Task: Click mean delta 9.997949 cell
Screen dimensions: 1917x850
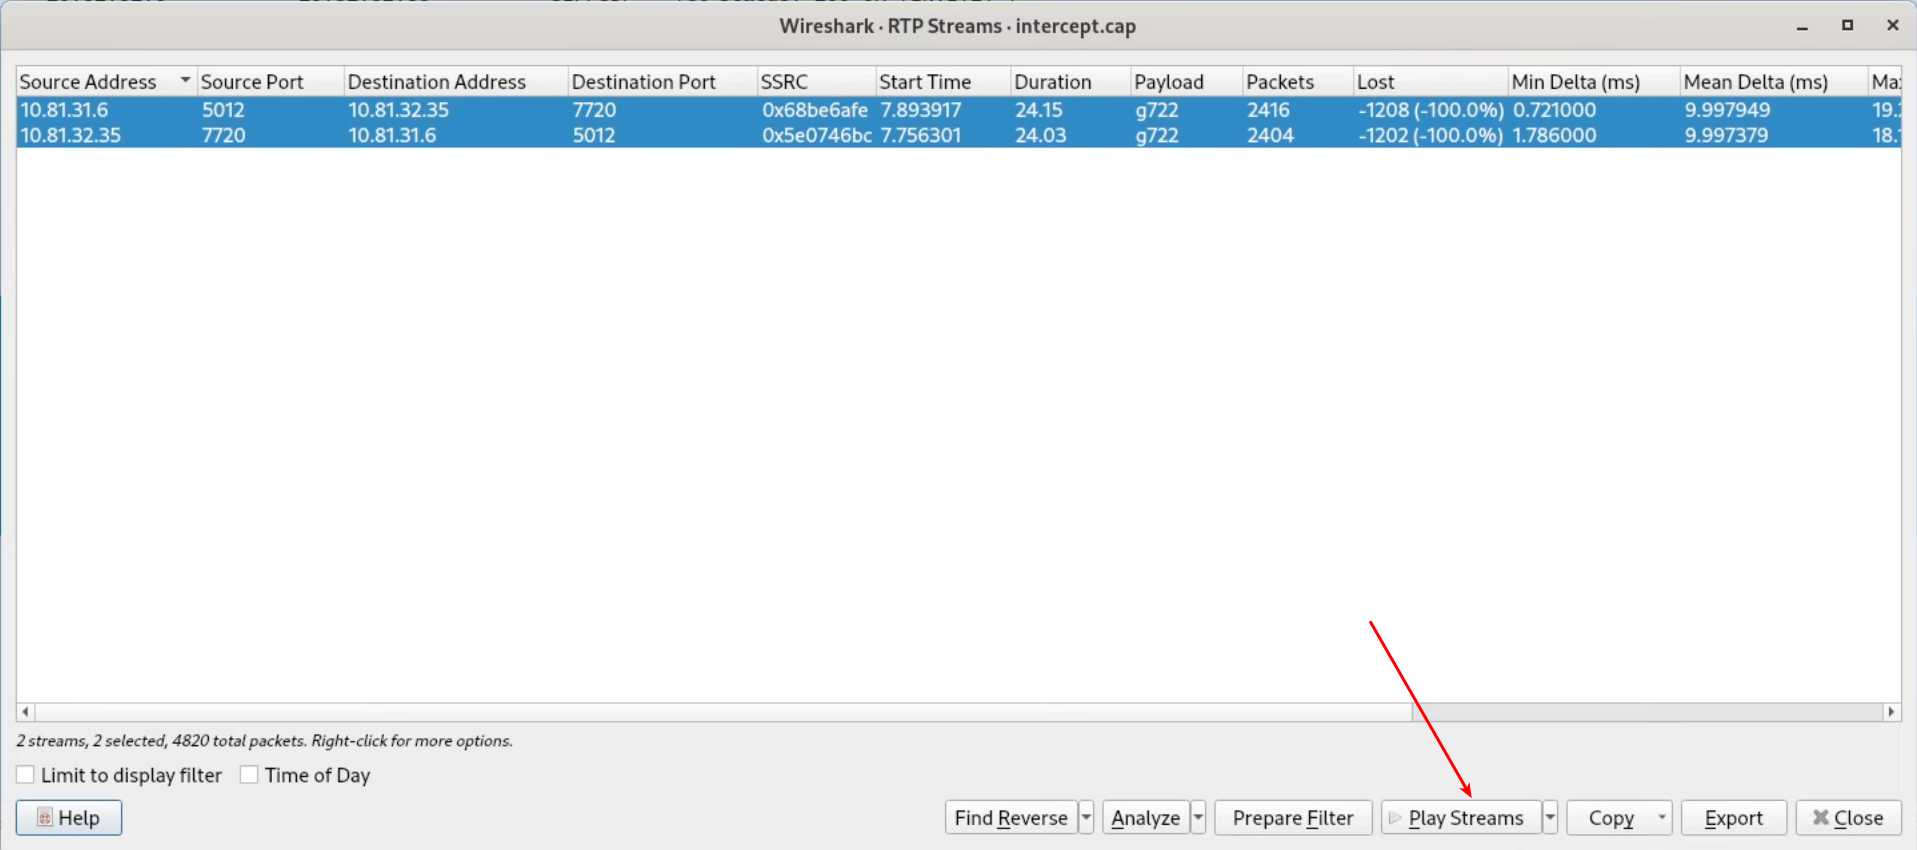Action: tap(1728, 110)
